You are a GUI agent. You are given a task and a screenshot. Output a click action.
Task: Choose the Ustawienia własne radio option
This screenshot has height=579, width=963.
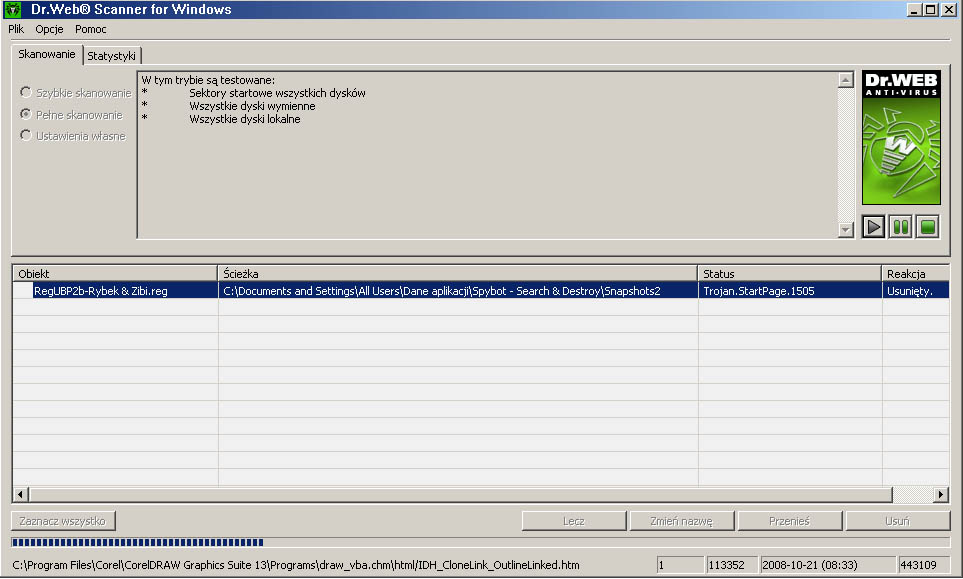26,136
